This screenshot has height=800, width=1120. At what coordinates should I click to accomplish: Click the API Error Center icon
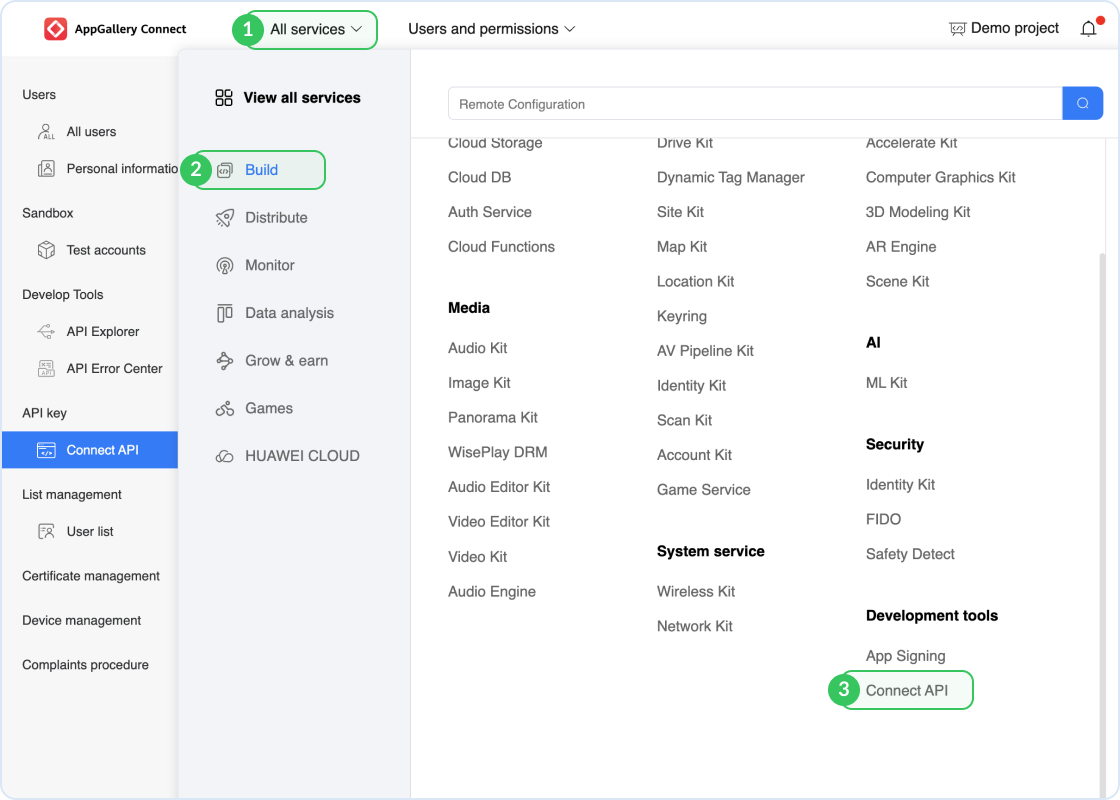coord(46,369)
